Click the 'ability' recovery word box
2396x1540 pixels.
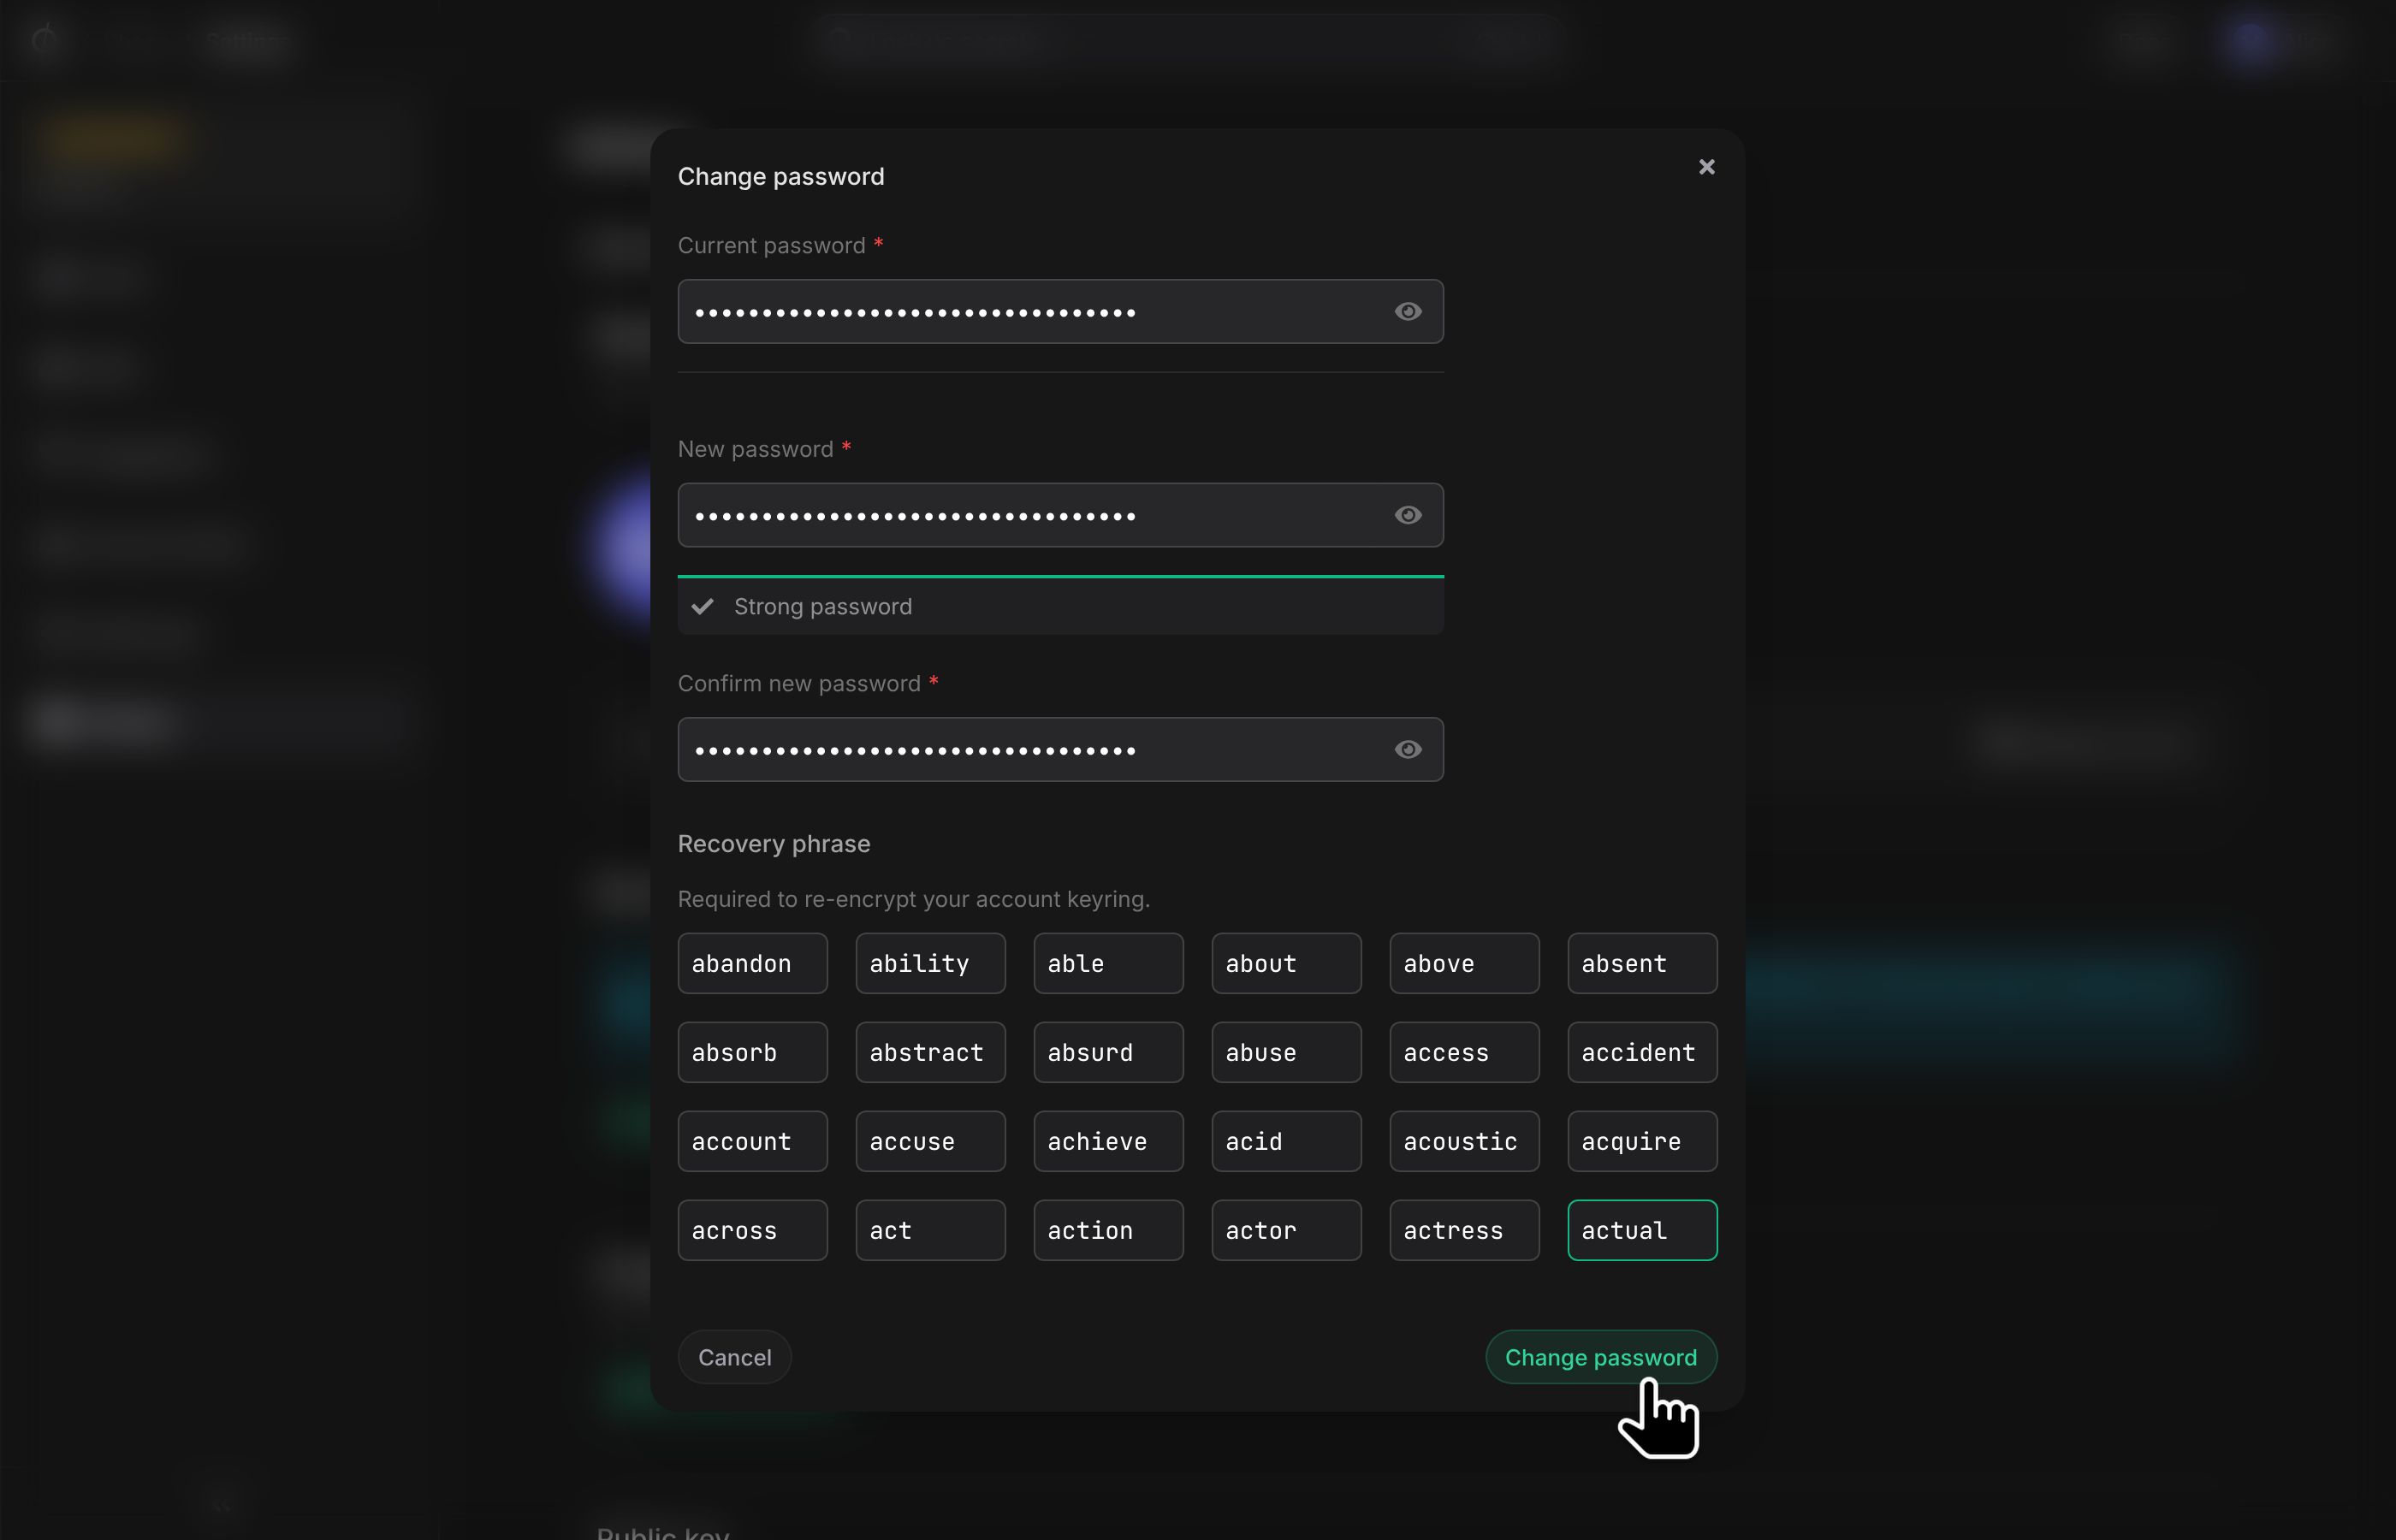(x=930, y=963)
